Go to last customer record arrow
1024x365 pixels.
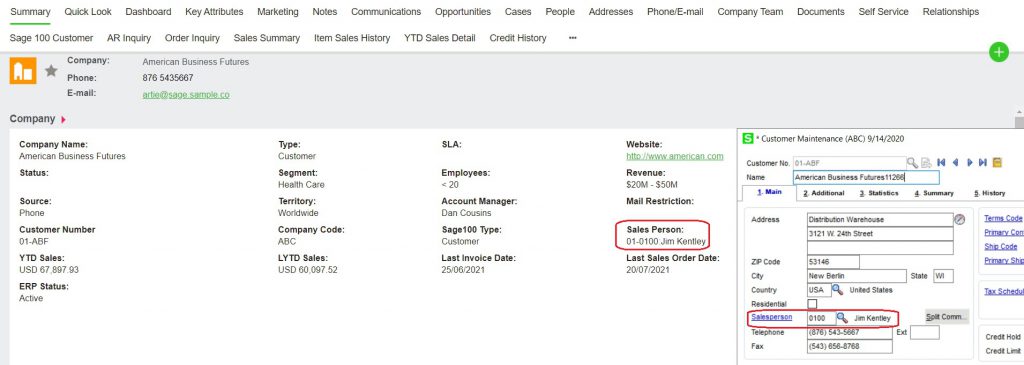[x=983, y=163]
